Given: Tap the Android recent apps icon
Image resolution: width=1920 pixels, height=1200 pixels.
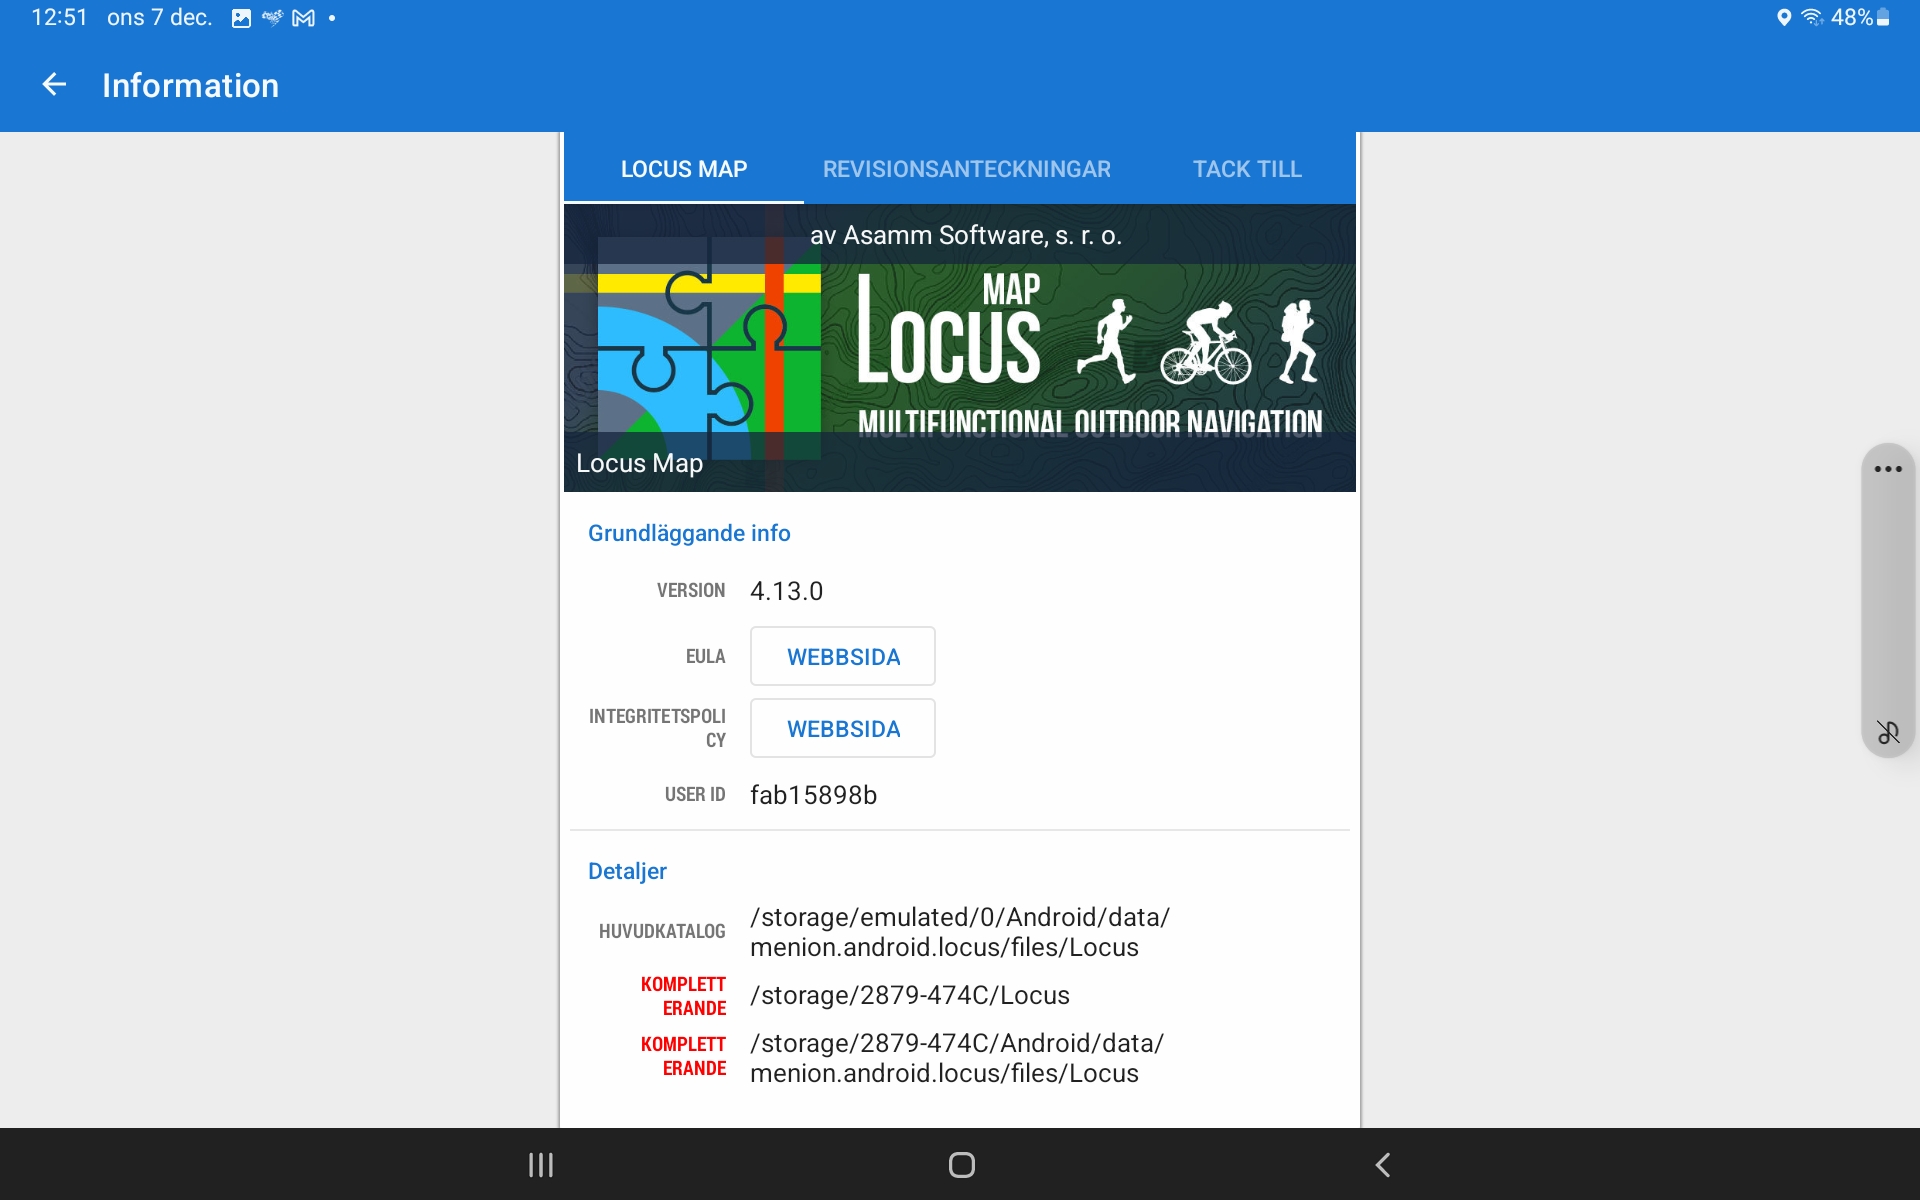Looking at the screenshot, I should (x=541, y=1164).
